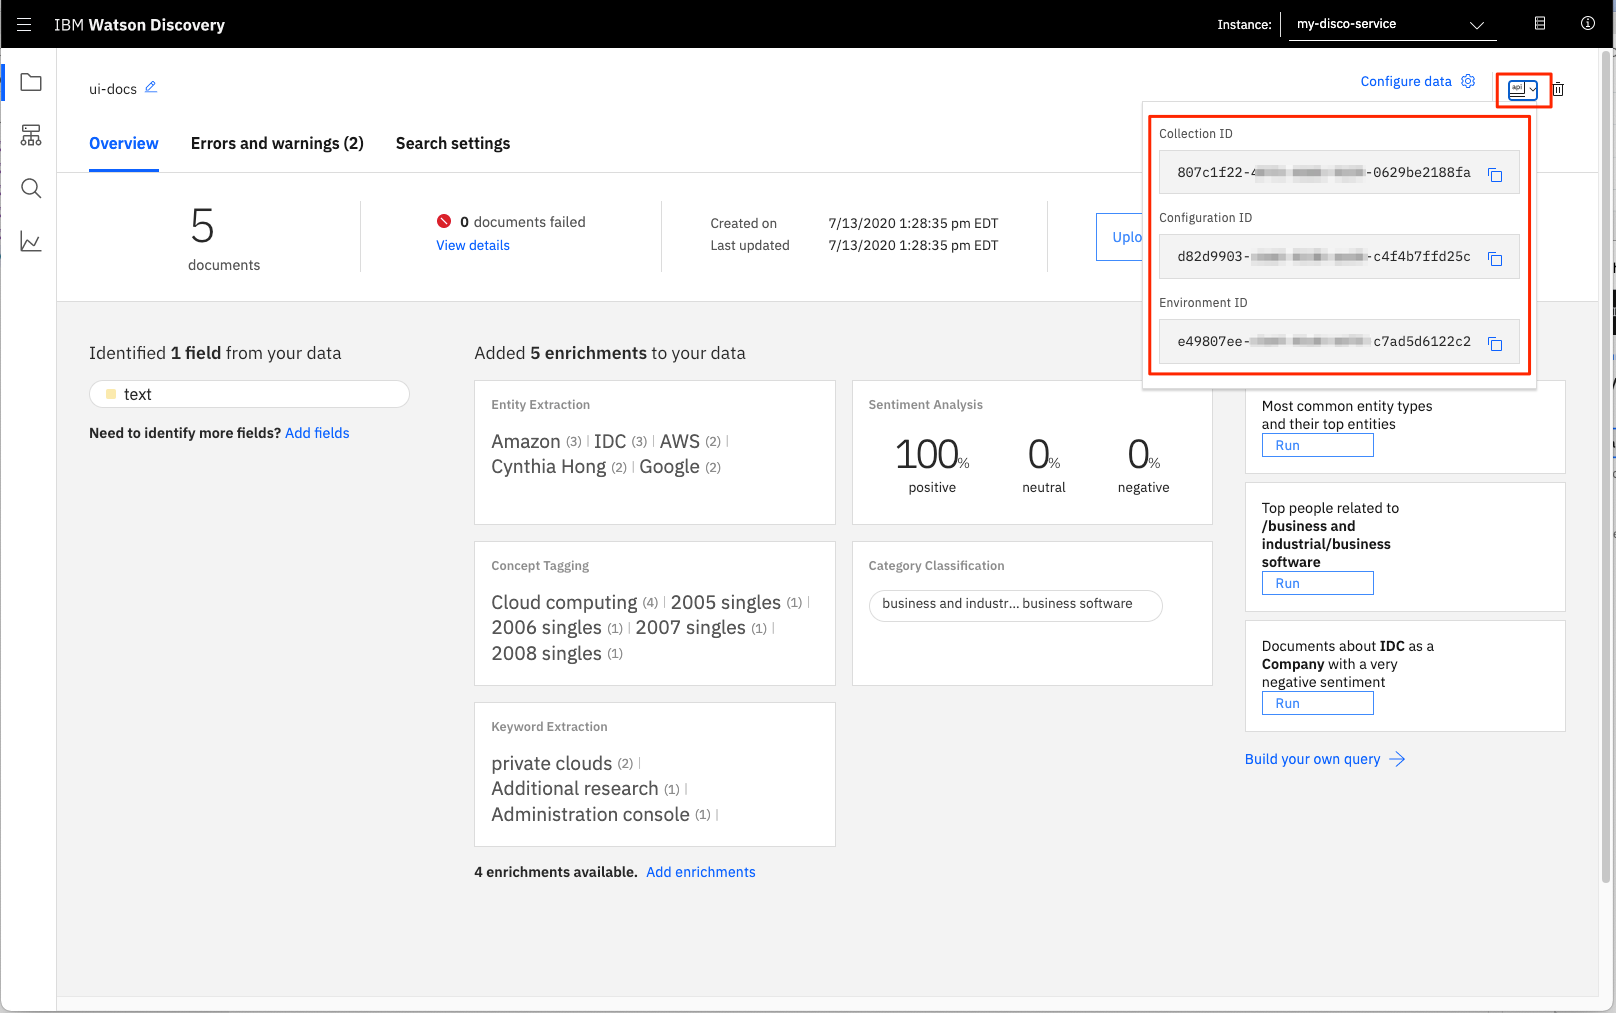Click the Amazon entity
This screenshot has width=1616, height=1013.
(x=526, y=441)
